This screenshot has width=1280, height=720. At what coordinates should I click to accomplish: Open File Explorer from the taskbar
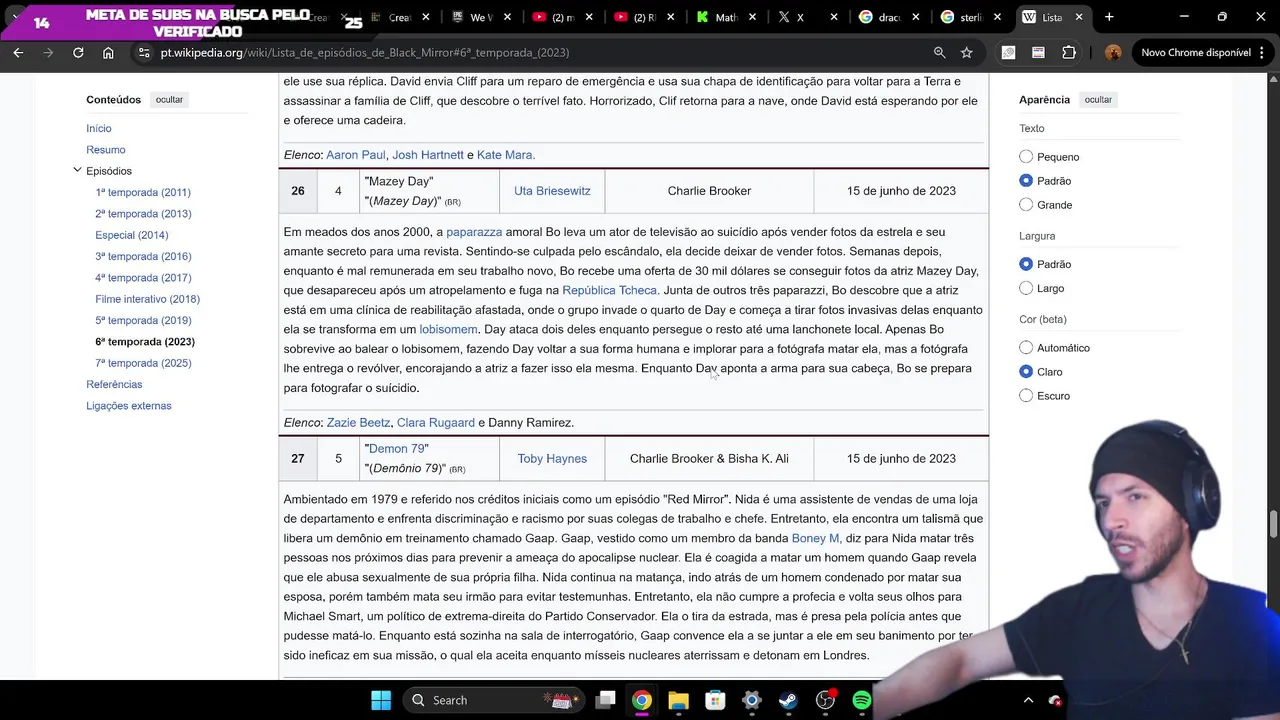678,700
